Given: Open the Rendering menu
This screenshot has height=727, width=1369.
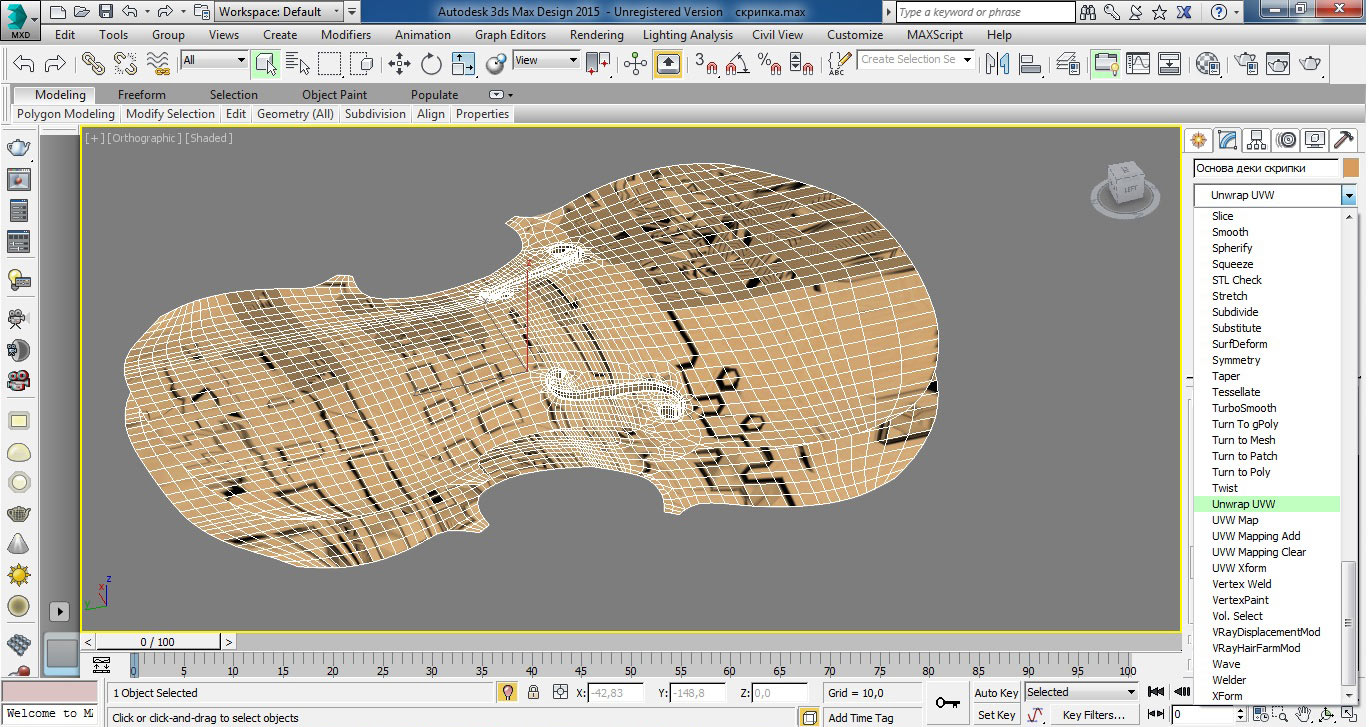Looking at the screenshot, I should 596,34.
